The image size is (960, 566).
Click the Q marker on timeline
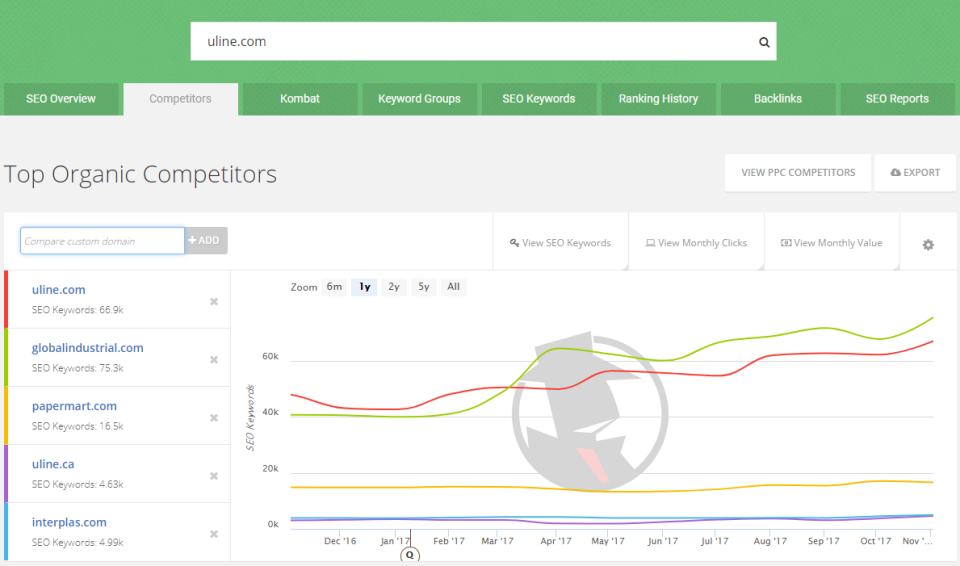(410, 555)
